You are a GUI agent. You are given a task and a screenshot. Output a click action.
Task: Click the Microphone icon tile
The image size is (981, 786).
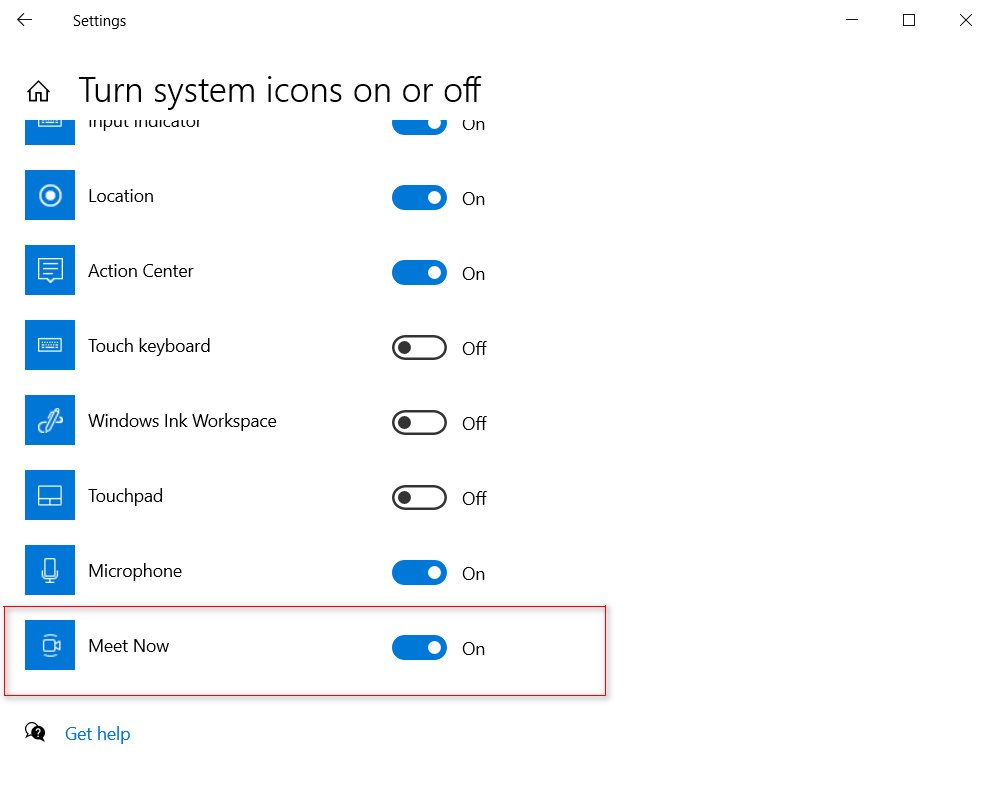(50, 570)
